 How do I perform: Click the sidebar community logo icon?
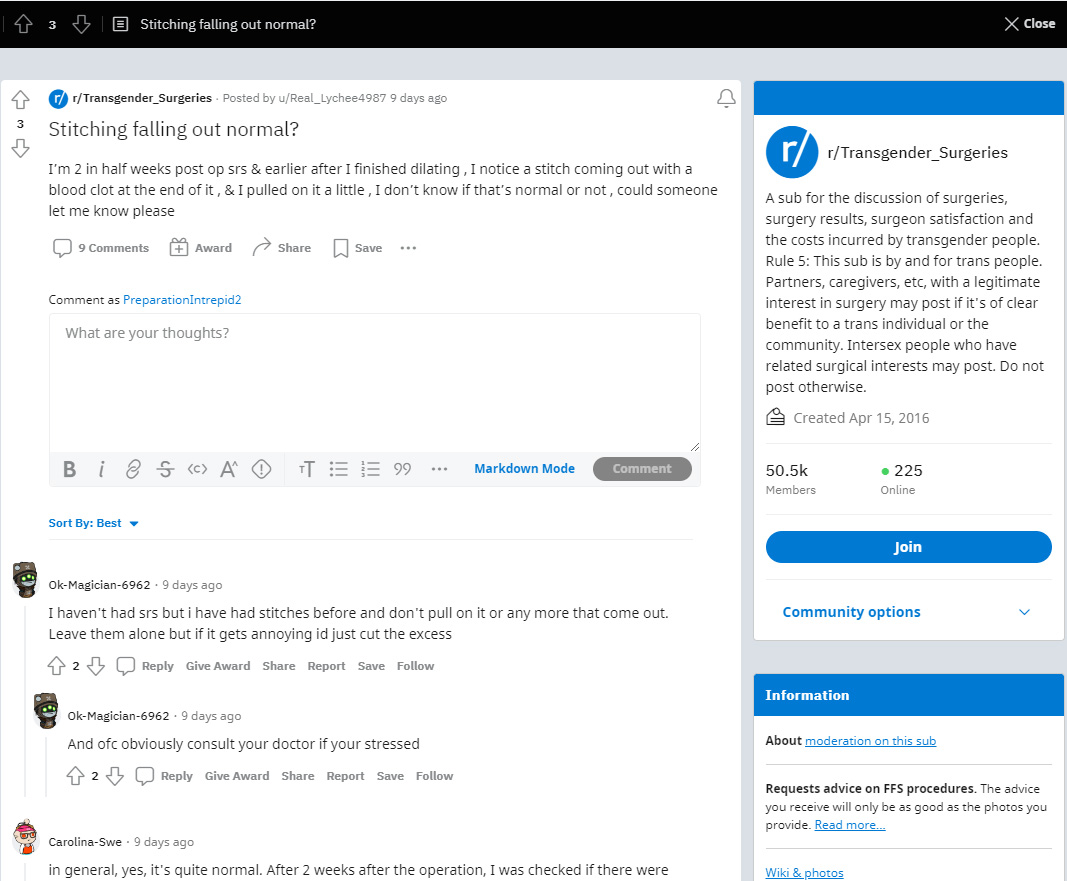(792, 152)
